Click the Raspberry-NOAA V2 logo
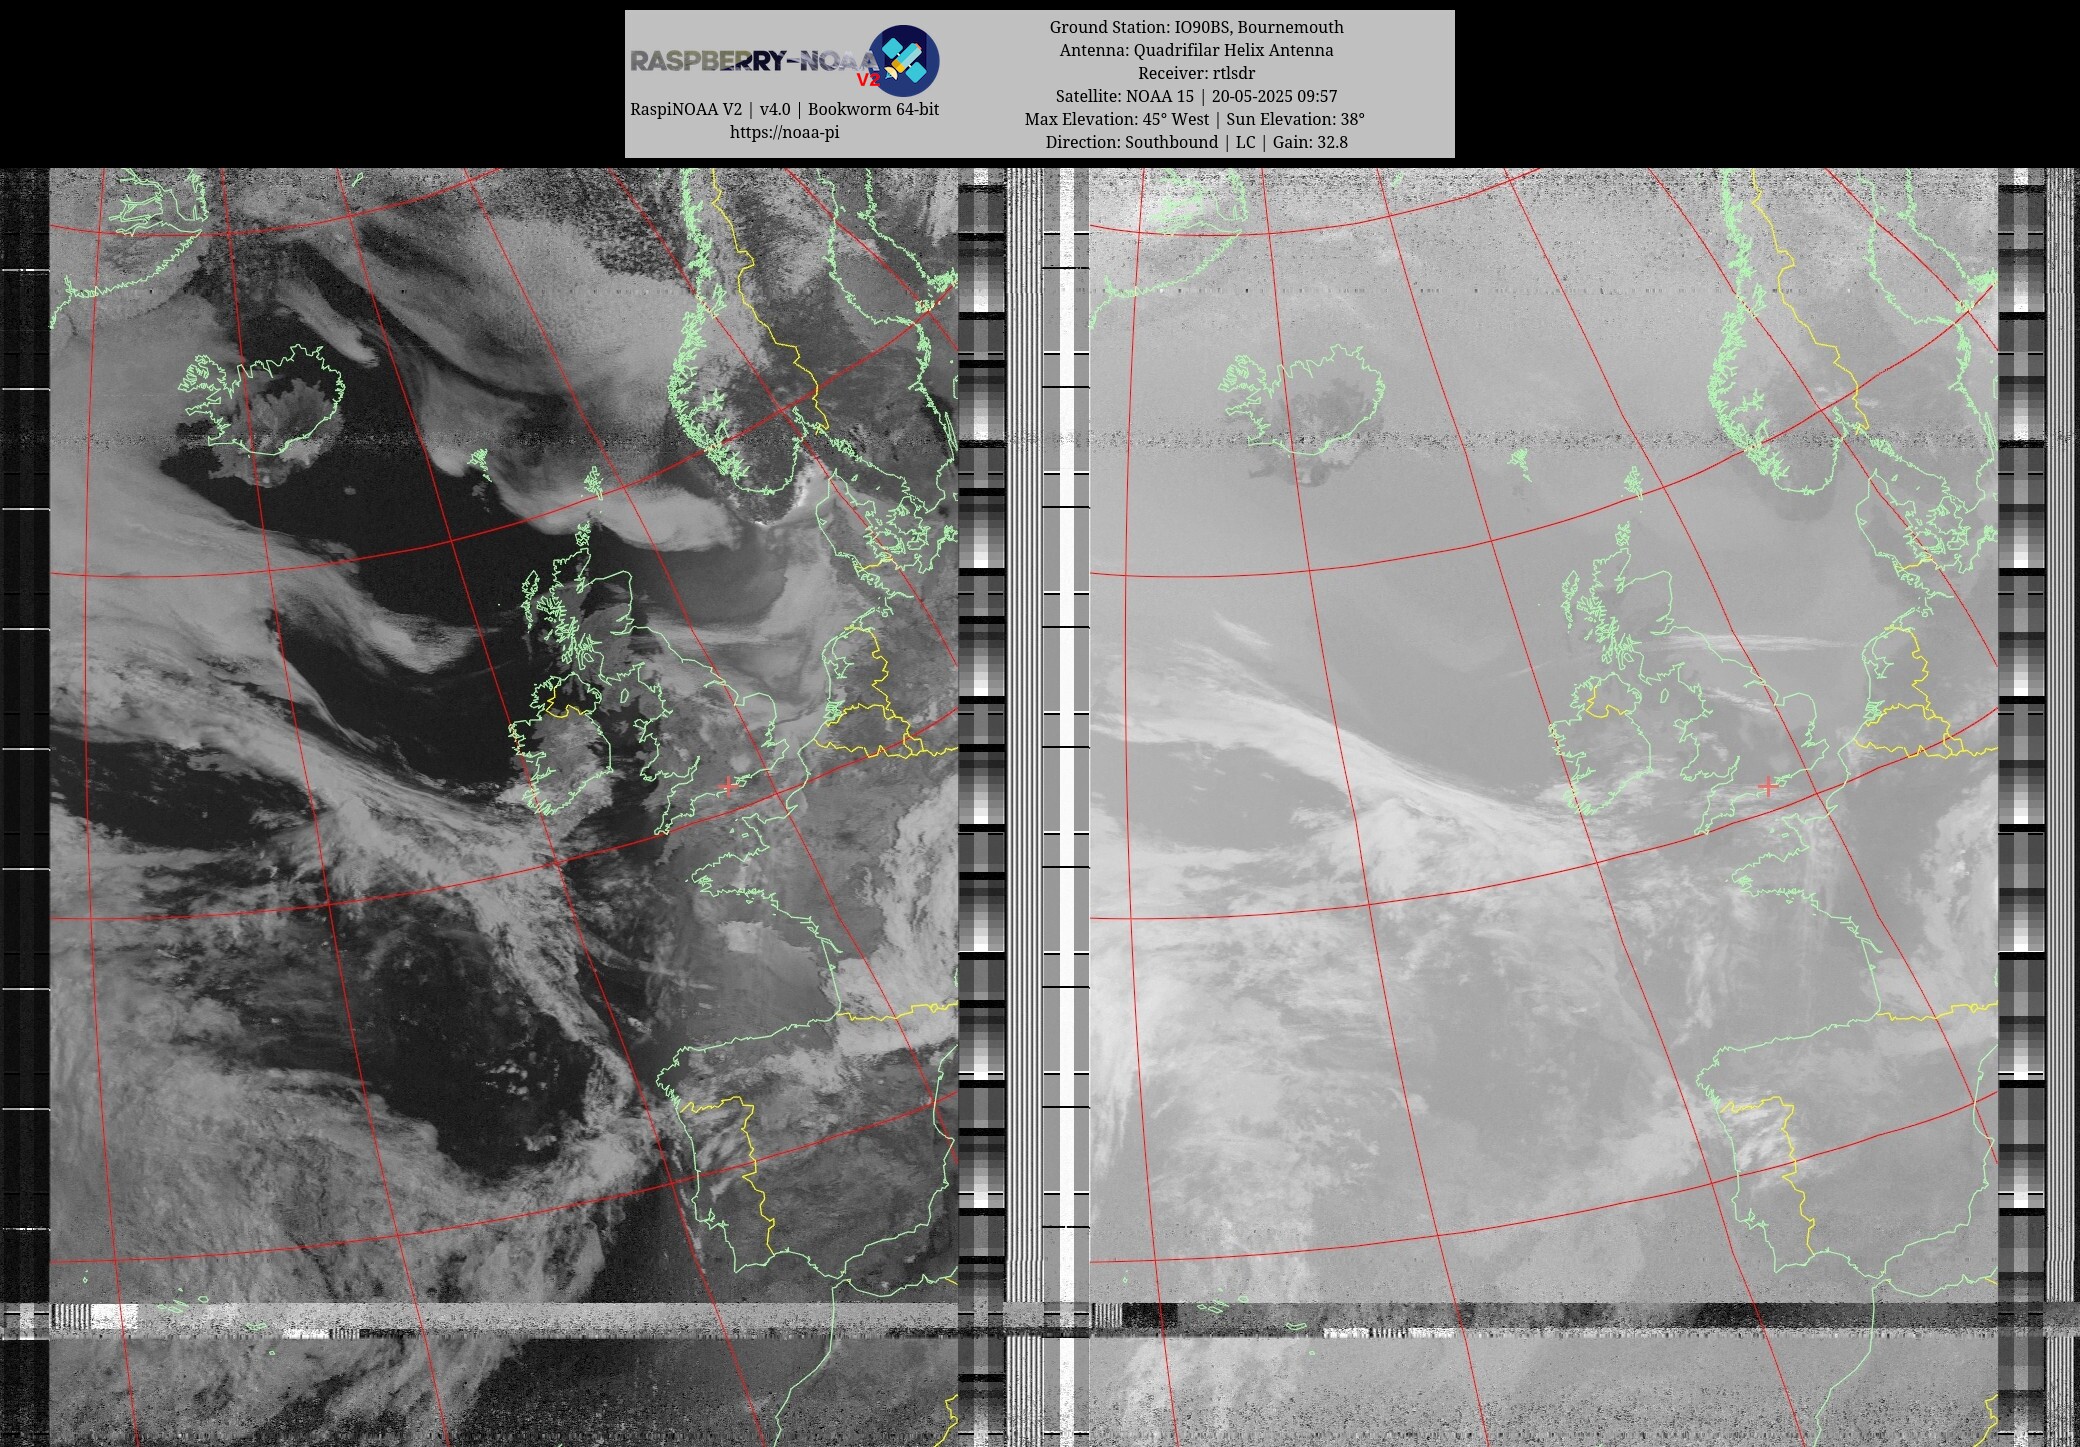The image size is (2080, 1447). (x=784, y=60)
